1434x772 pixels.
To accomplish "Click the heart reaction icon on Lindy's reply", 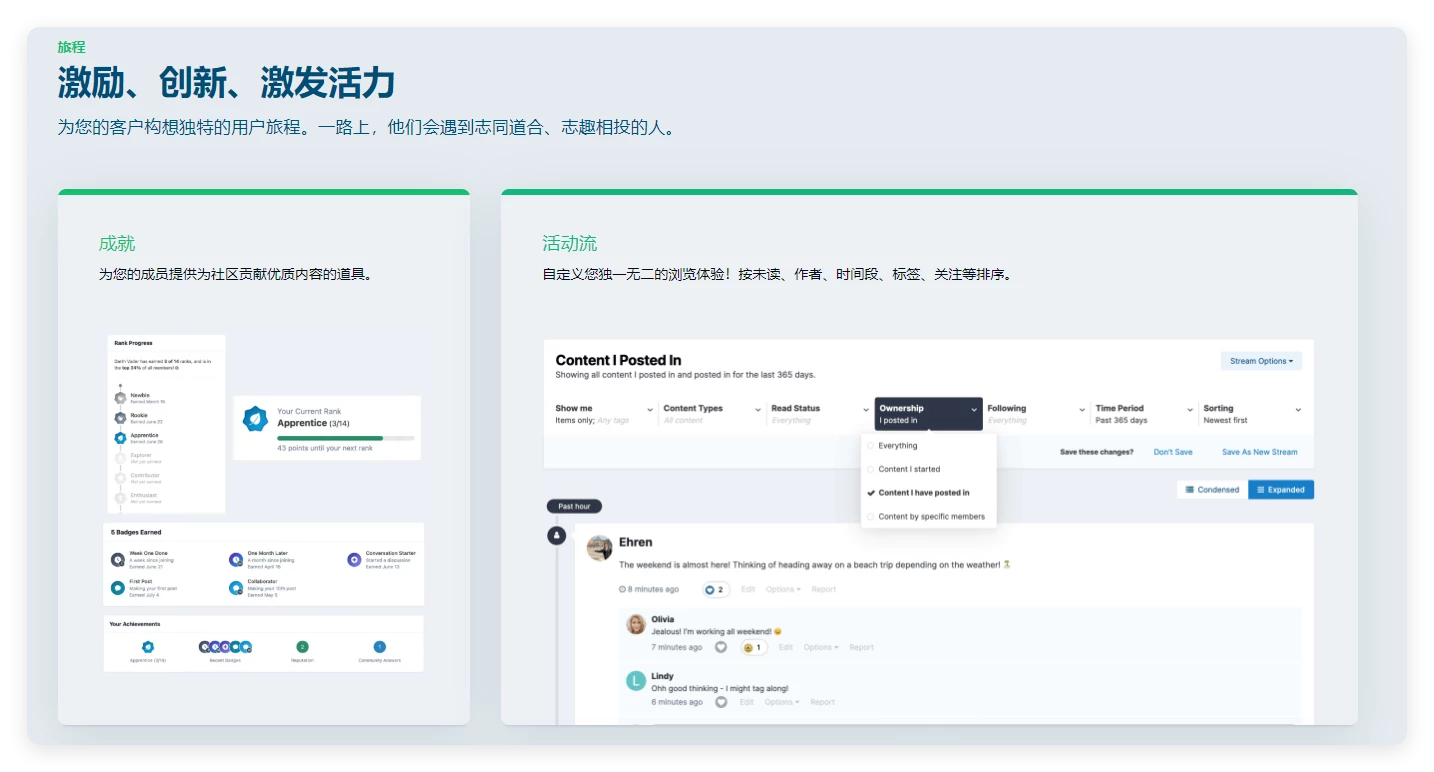I will click(x=721, y=702).
